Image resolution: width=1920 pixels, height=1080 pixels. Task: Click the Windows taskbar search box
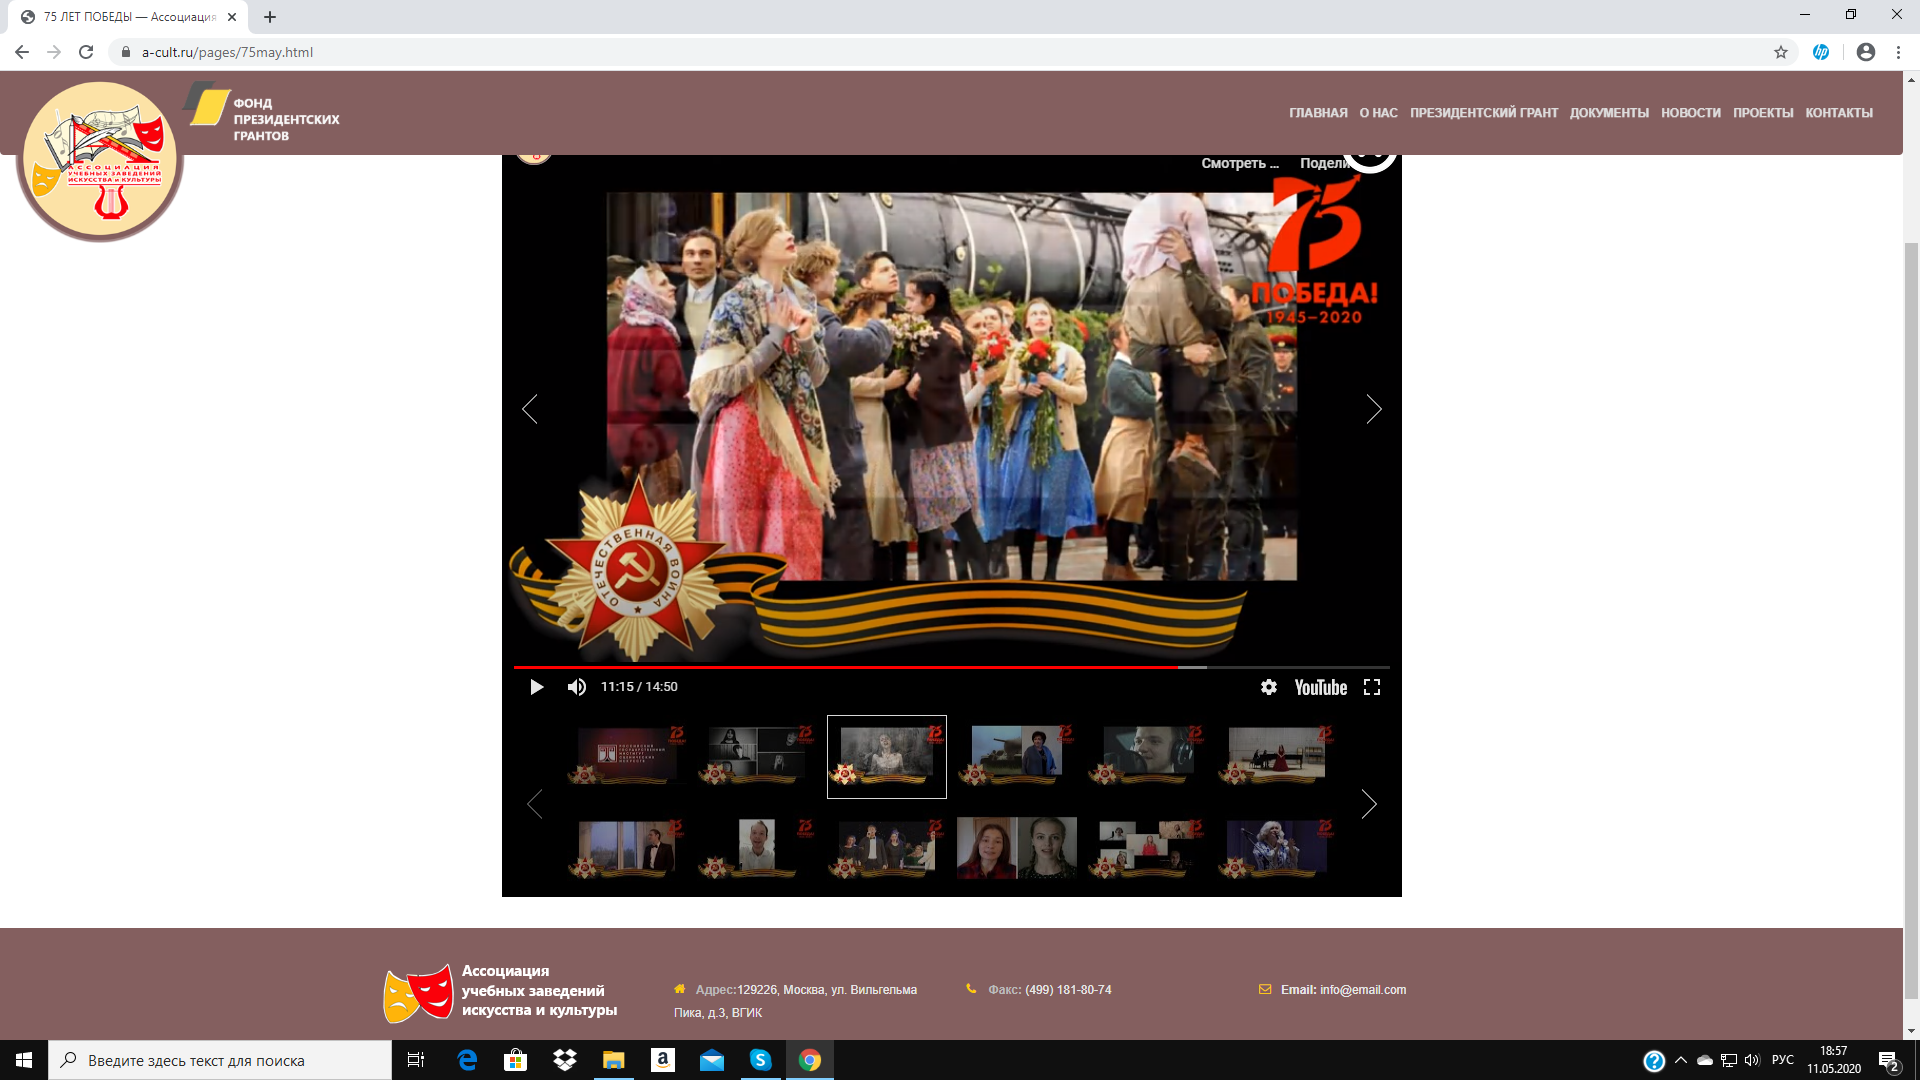[x=220, y=1060]
